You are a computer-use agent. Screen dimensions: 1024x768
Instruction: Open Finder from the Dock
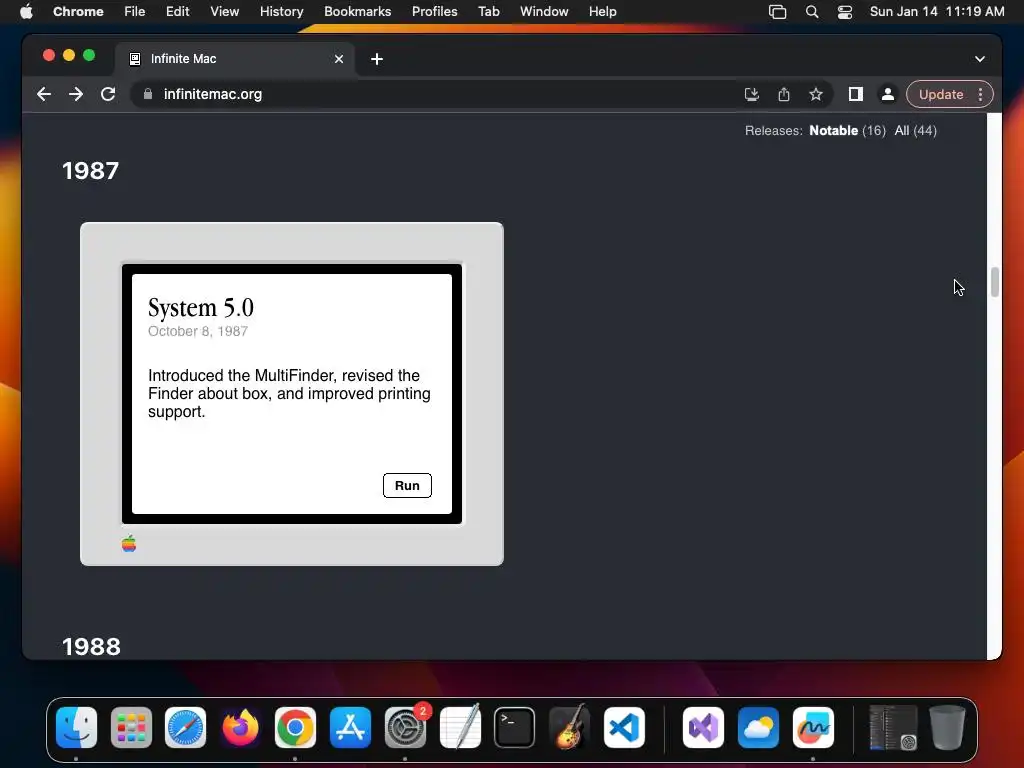(x=76, y=727)
